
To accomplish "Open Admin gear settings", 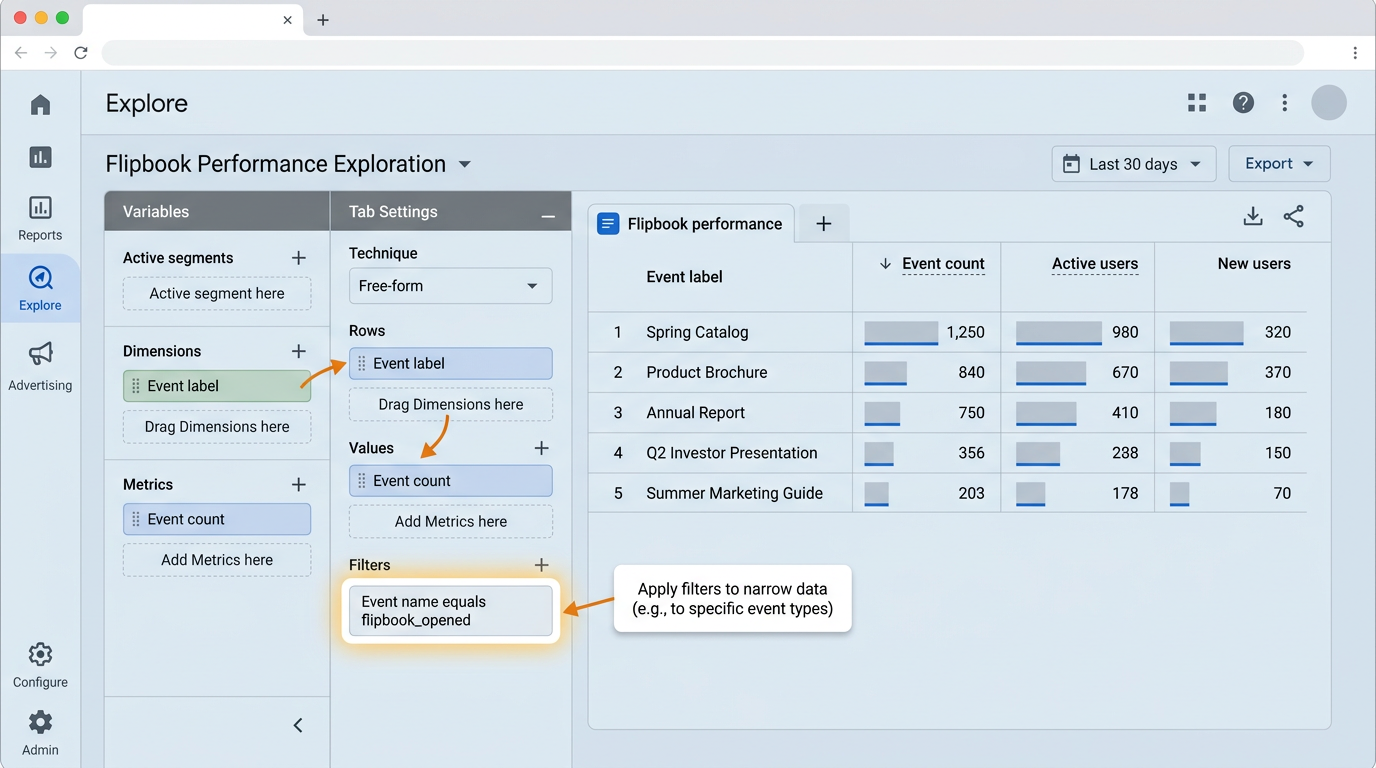I will [40, 732].
